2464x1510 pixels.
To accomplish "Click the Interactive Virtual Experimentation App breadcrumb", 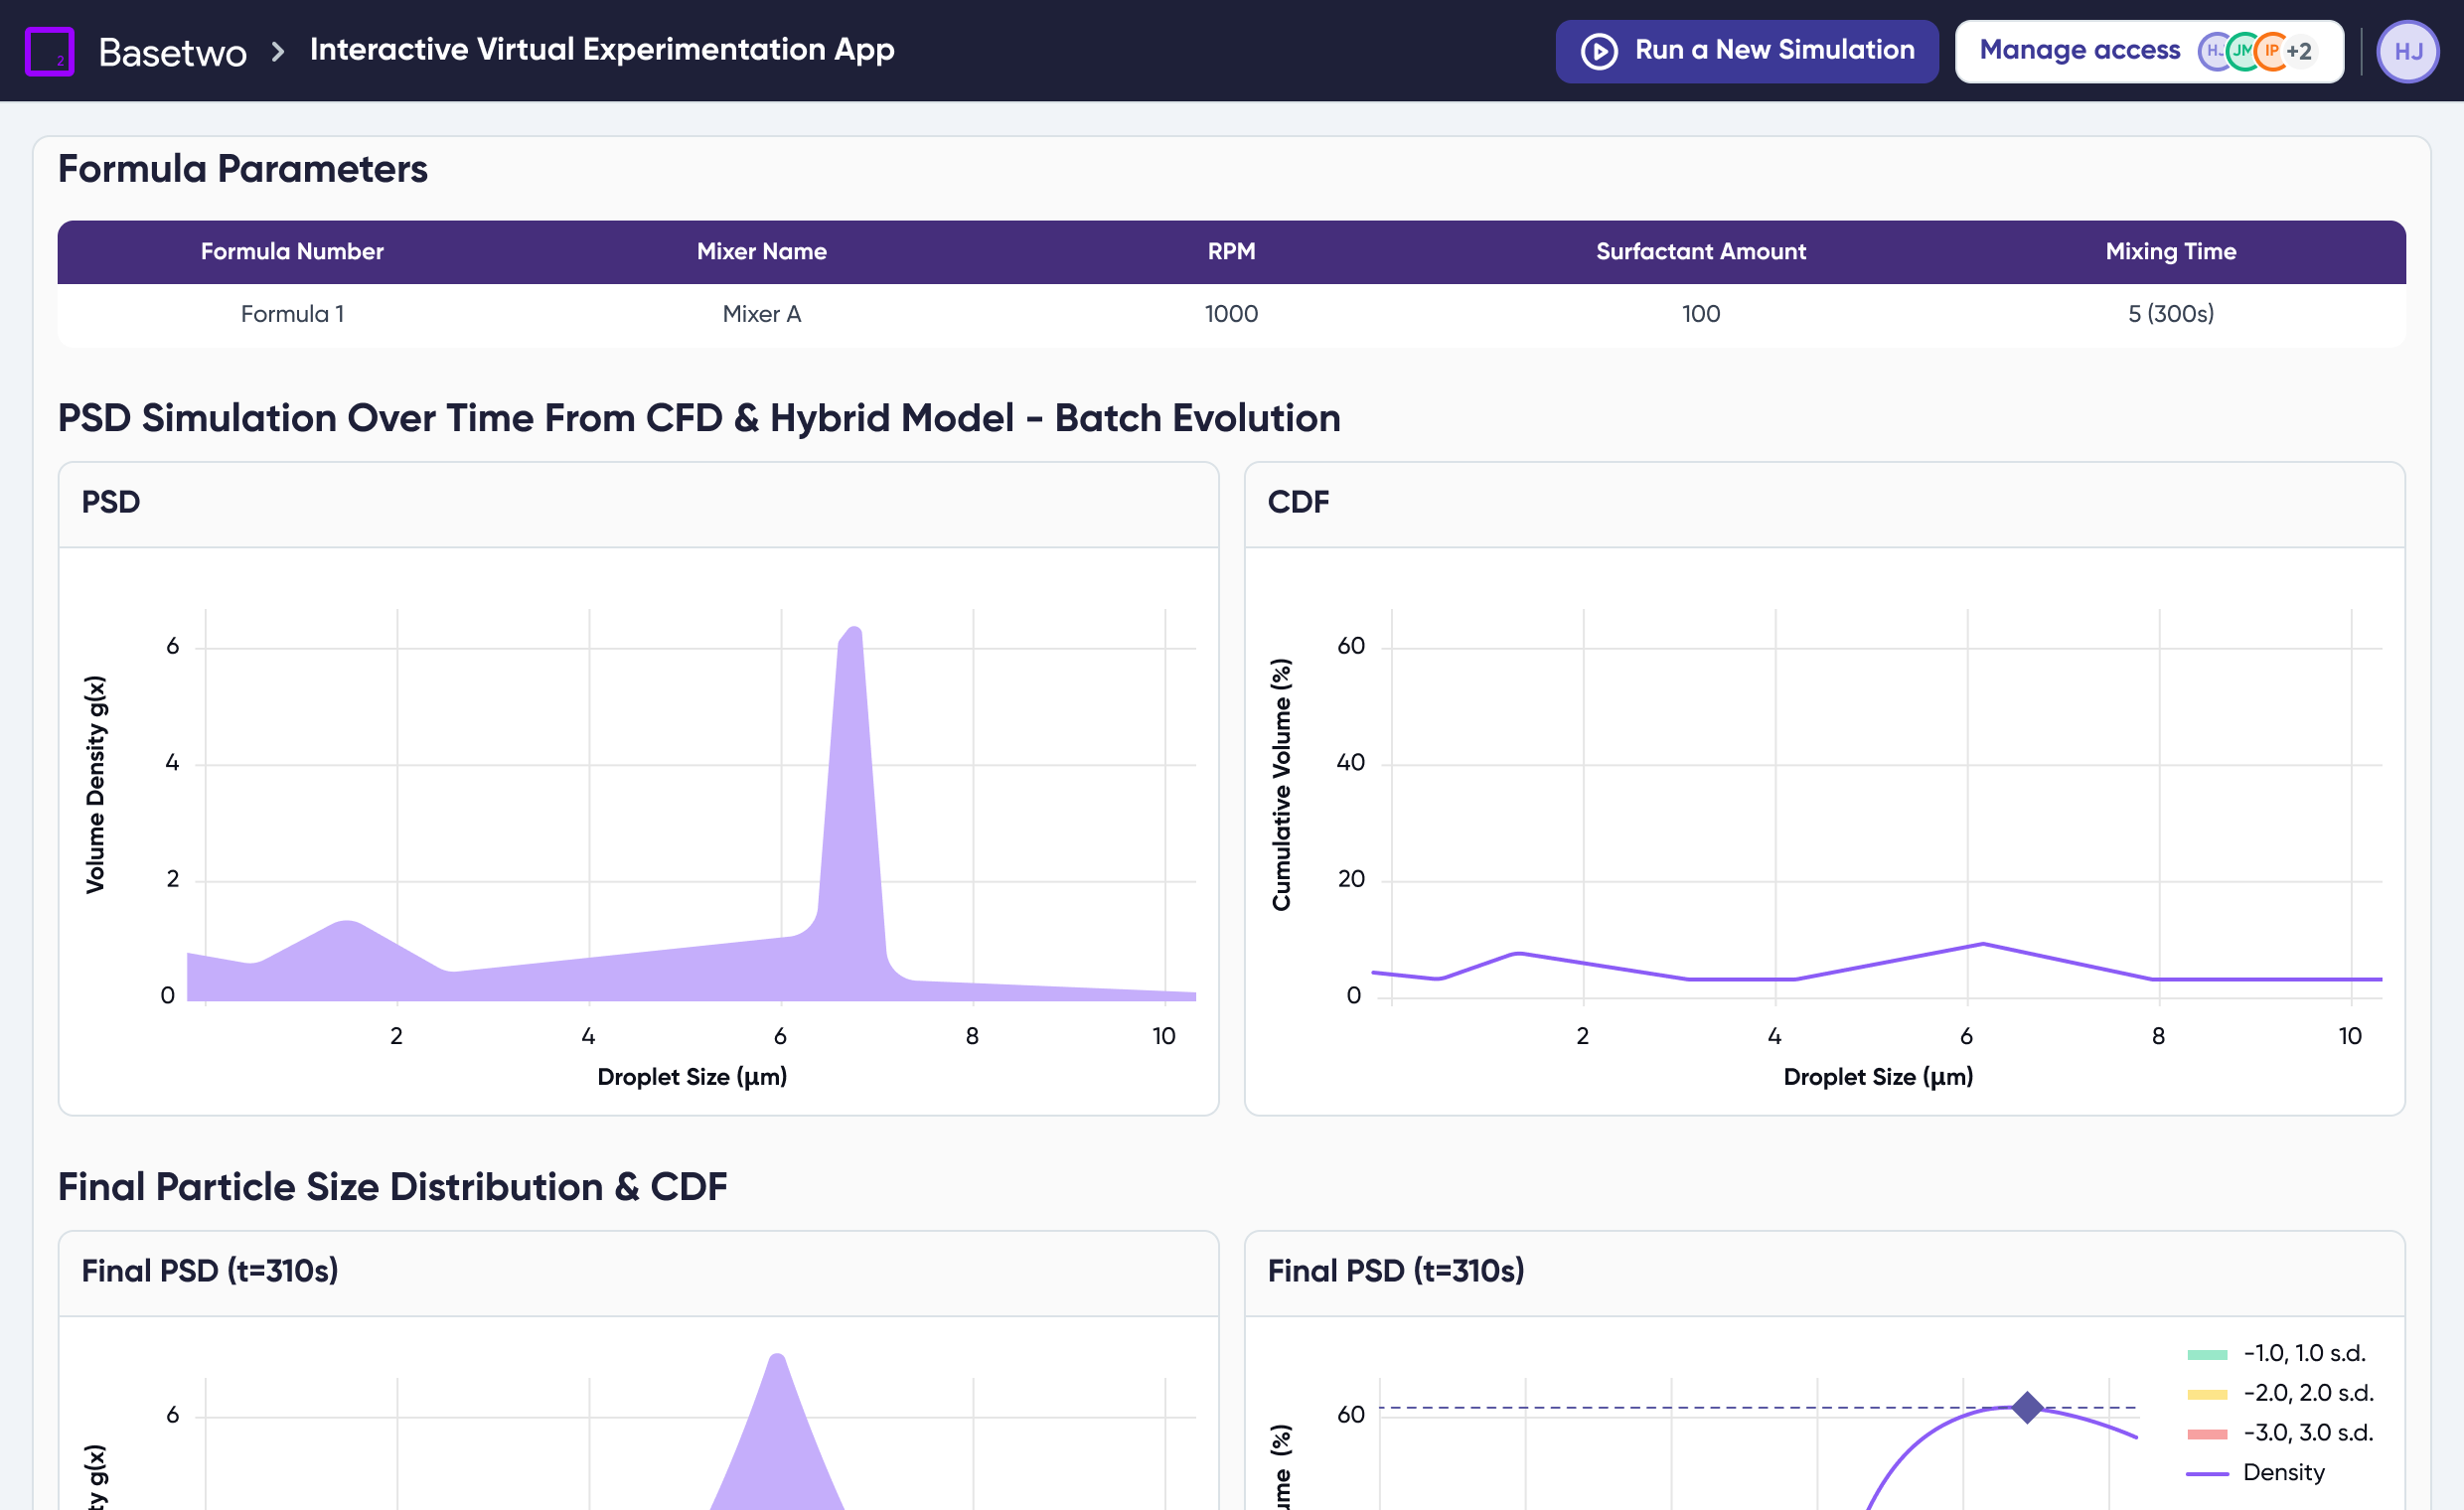I will 602,49.
